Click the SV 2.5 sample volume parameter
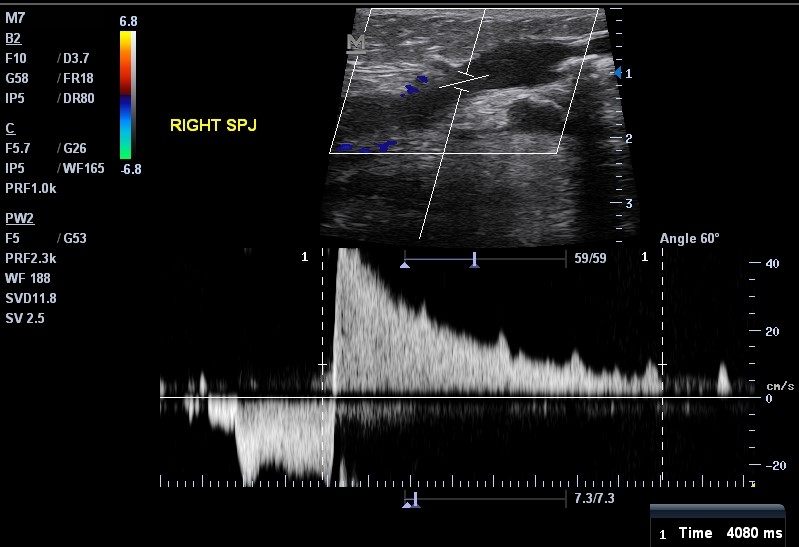 25,319
